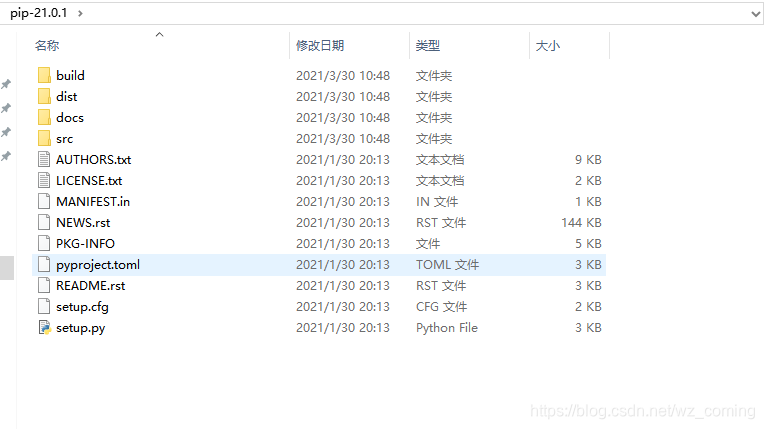Click the 144 KB size of NEWS.rst
764x429 pixels.
coord(581,222)
